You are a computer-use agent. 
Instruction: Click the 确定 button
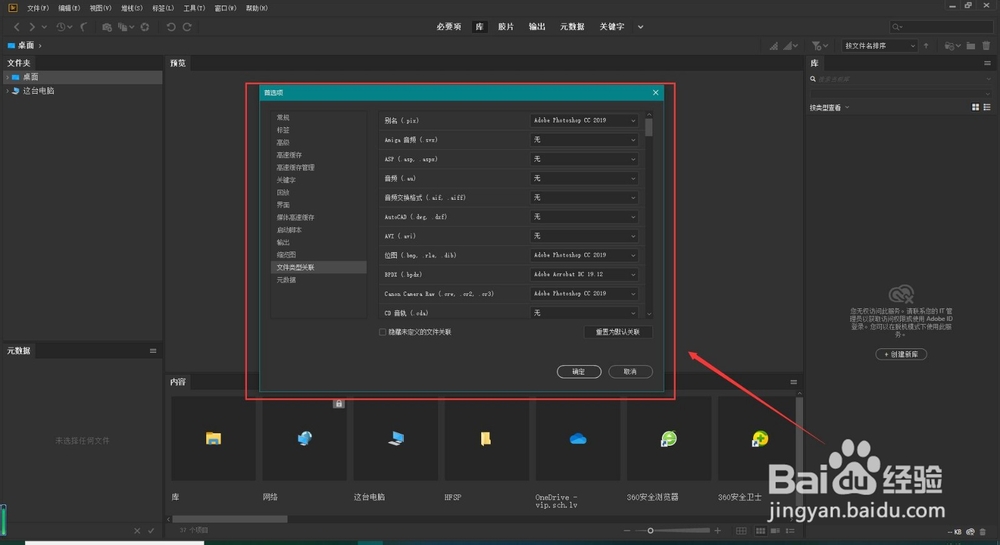579,372
